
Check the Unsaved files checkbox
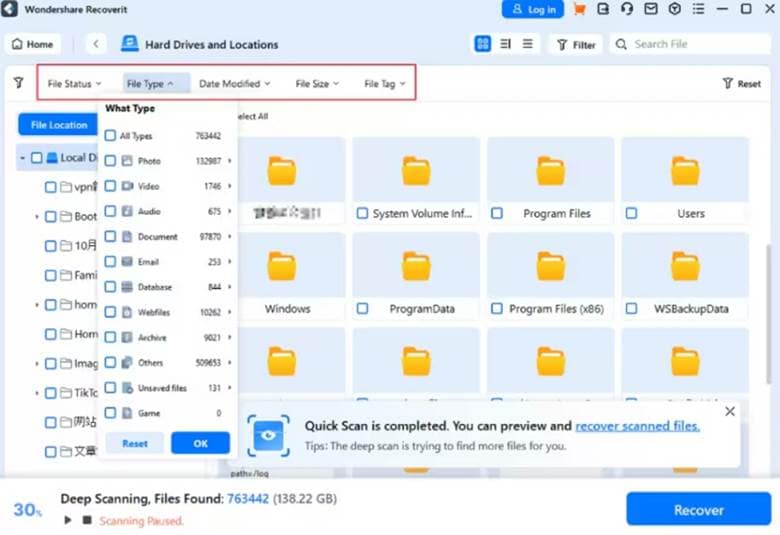pyautogui.click(x=110, y=388)
